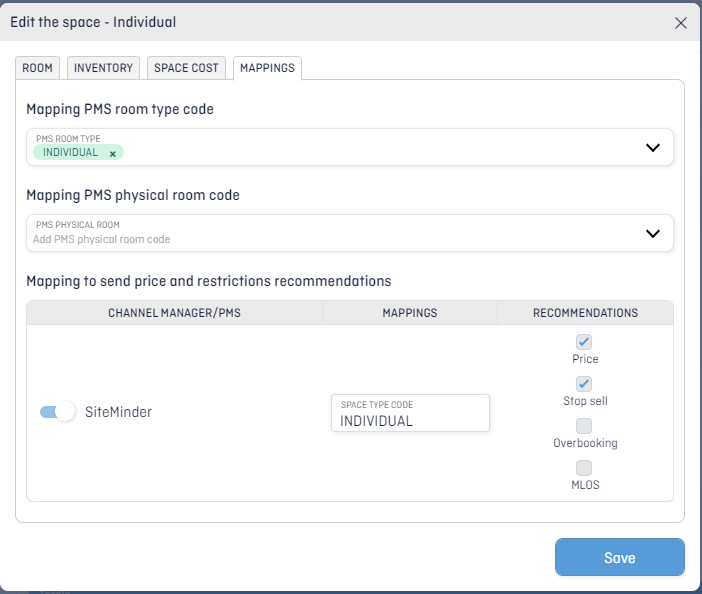Screen dimensions: 702x594
Task: Click the Channel Manager/PMS column header
Action: pos(174,313)
